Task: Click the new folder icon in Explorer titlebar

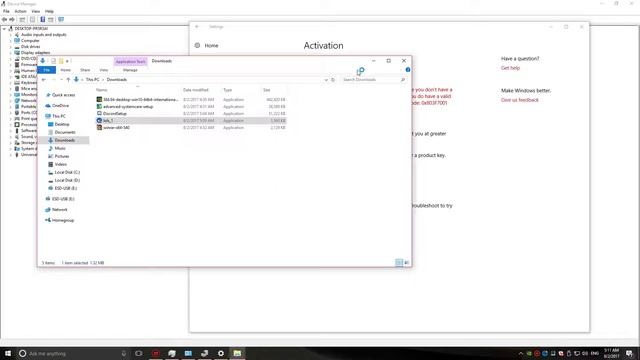Action: click(x=61, y=61)
